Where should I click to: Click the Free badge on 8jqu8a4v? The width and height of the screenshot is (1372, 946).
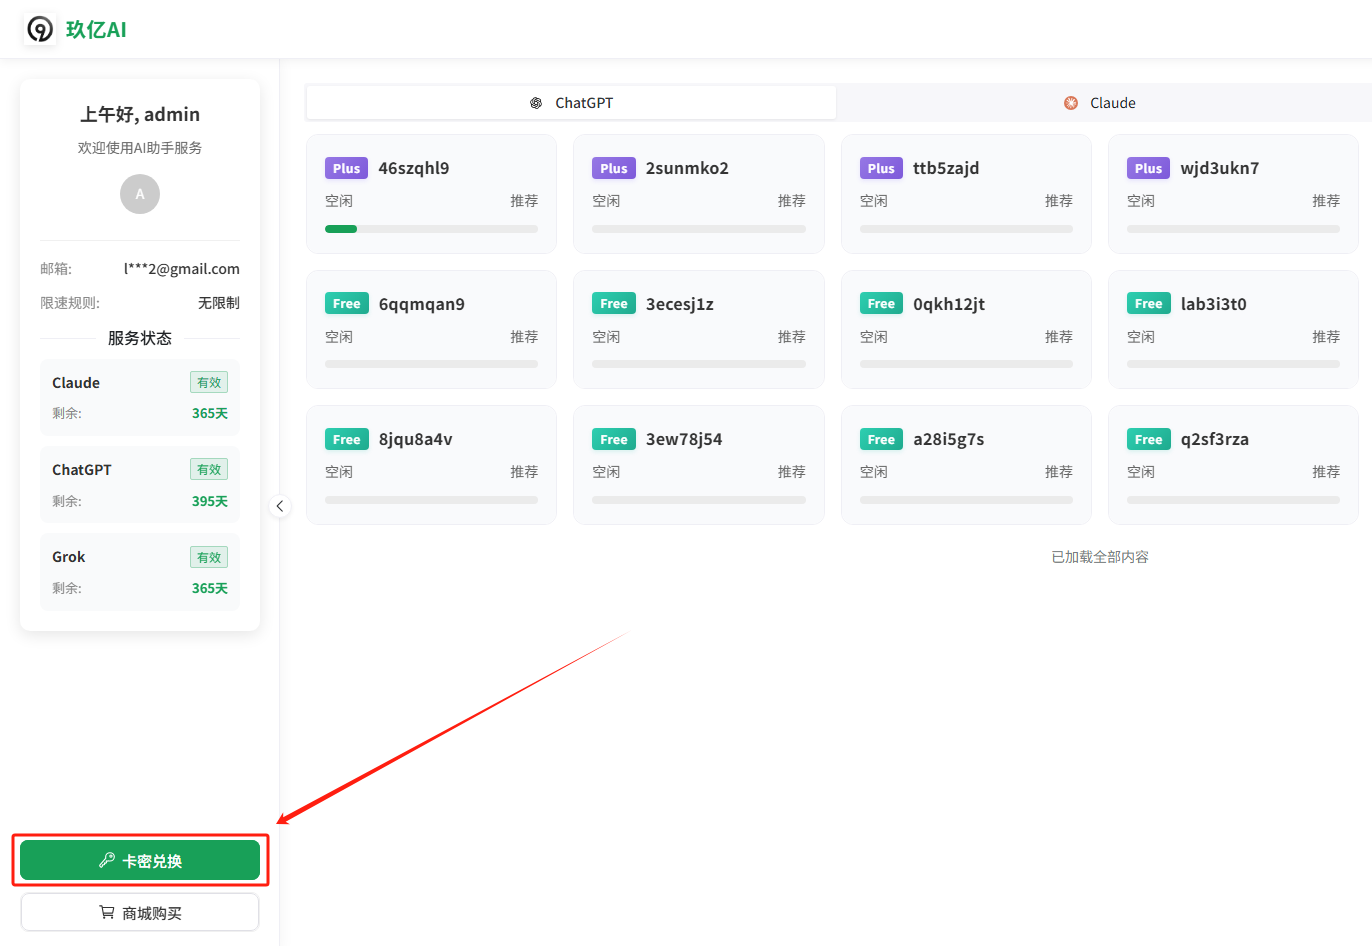coord(347,439)
